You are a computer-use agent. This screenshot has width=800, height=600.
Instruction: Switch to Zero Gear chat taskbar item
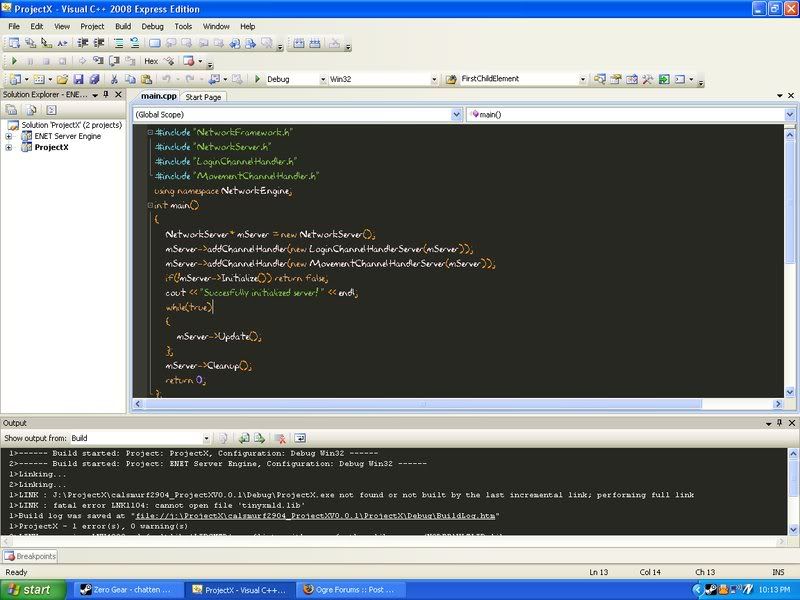click(130, 590)
